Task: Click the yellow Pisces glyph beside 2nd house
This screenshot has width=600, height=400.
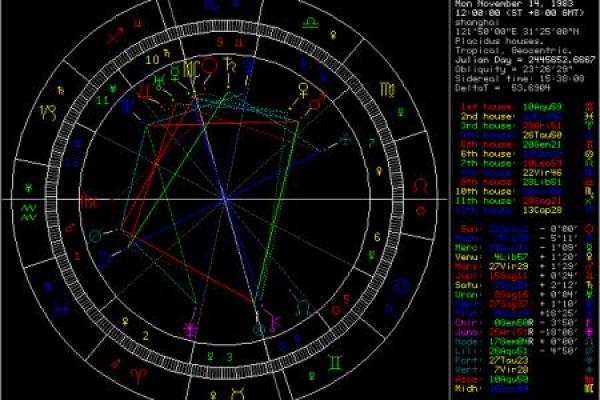Action: pos(589,116)
